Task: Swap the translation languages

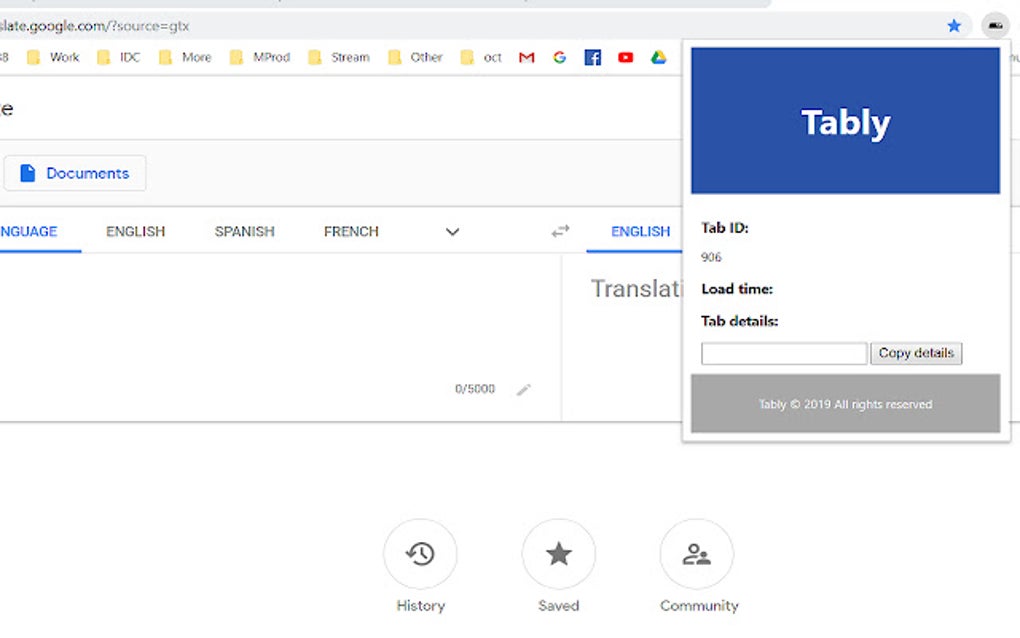Action: tap(560, 231)
